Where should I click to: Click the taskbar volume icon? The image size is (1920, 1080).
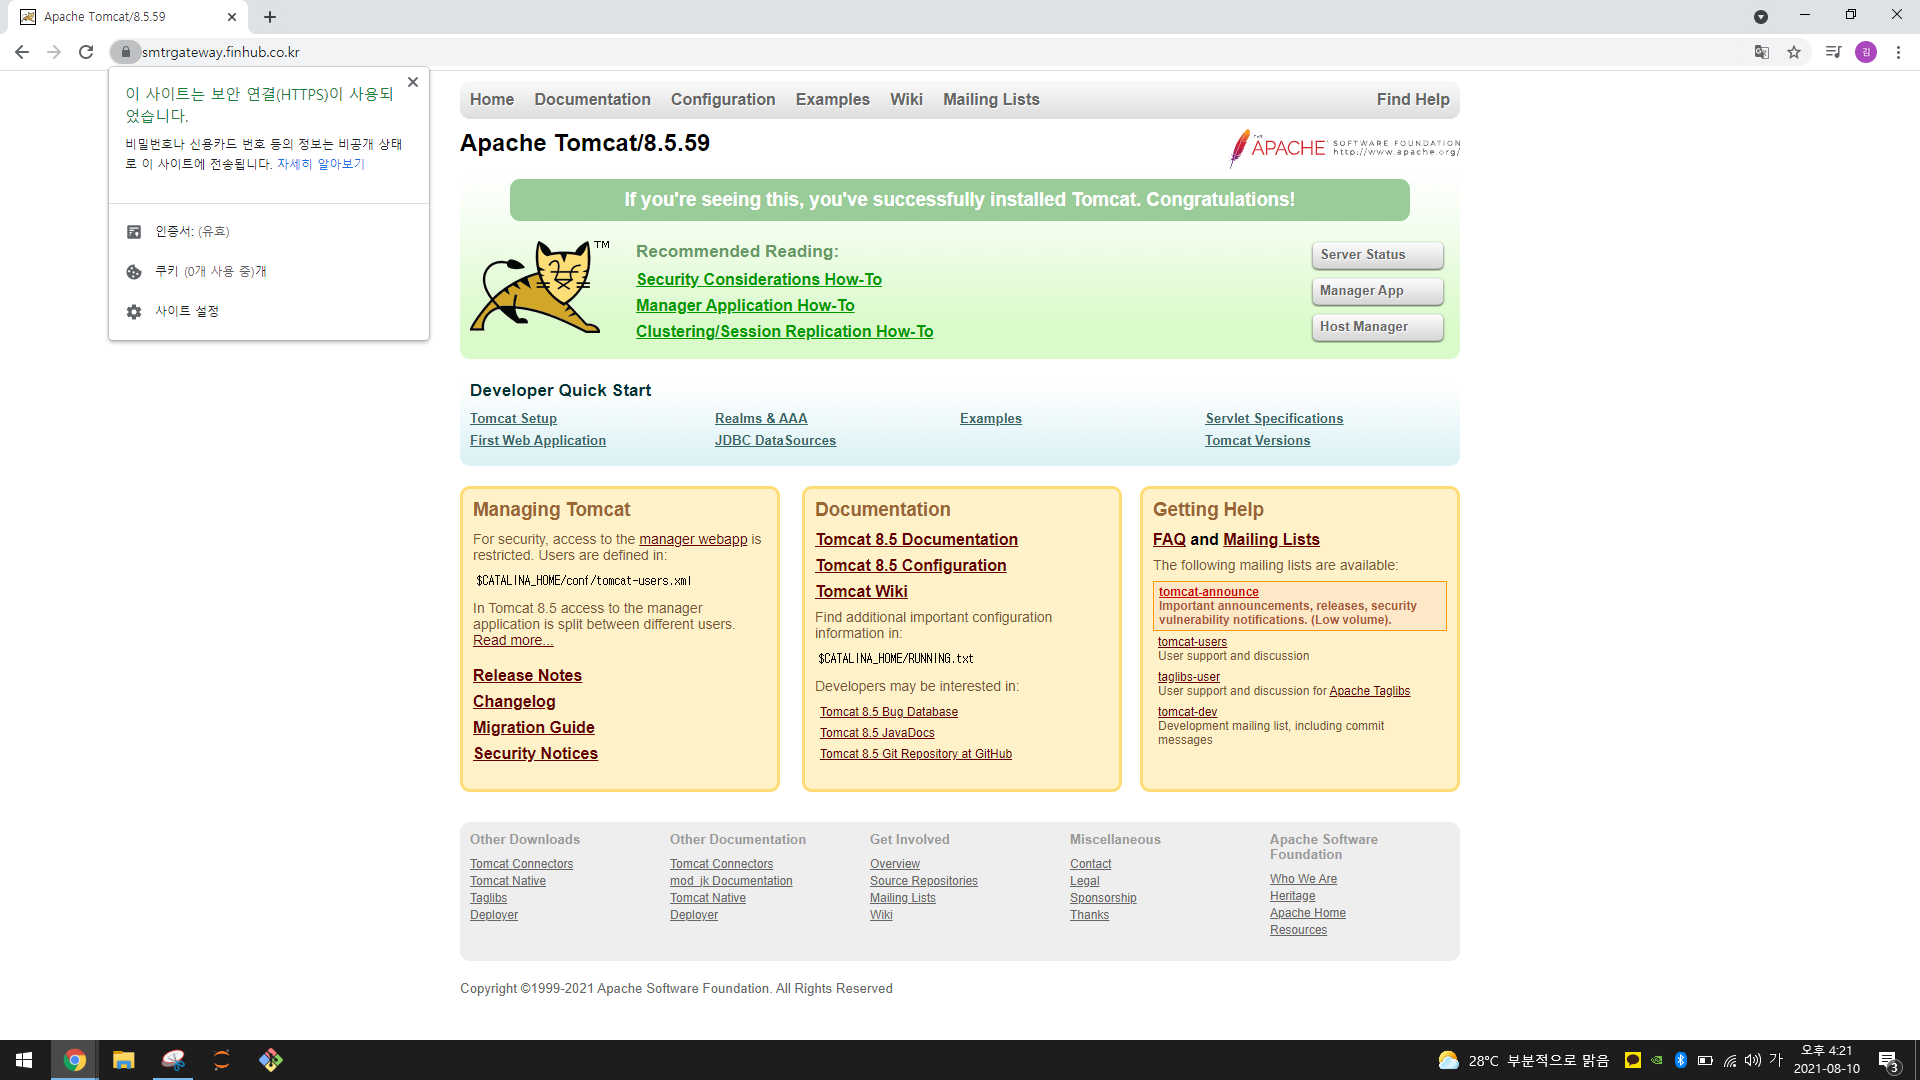point(1752,1060)
